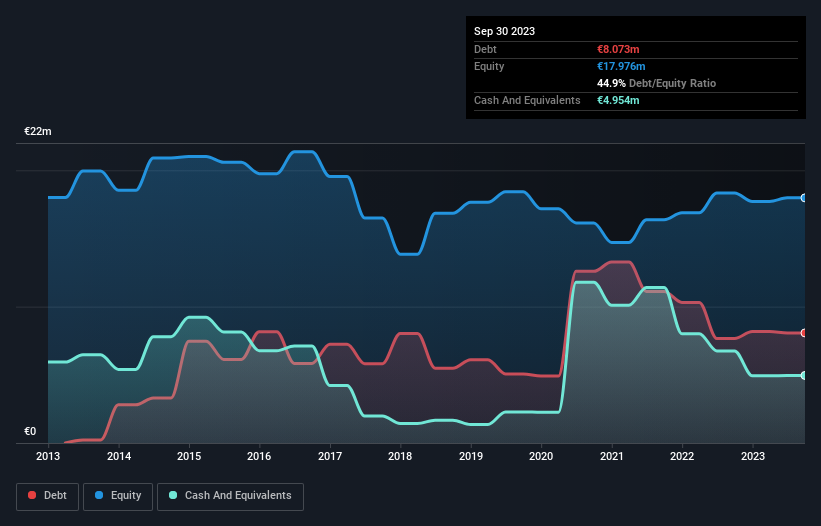821x526 pixels.
Task: Click the 2016 x-axis label
Action: [259, 456]
